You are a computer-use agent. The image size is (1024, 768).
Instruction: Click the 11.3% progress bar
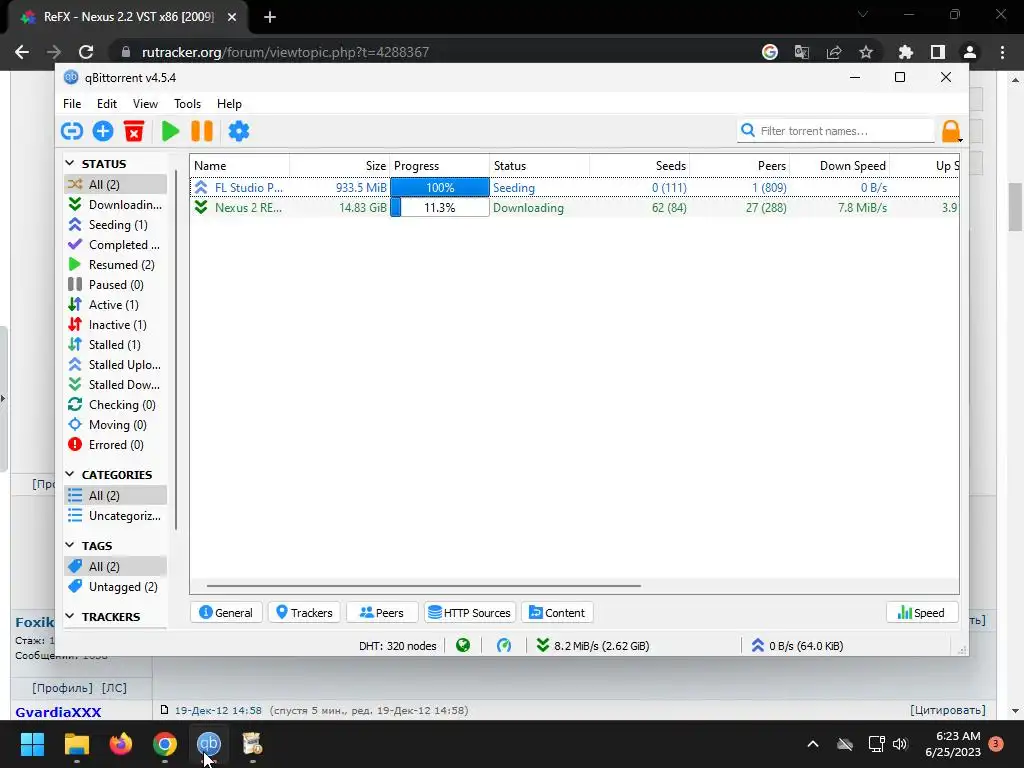pos(440,208)
